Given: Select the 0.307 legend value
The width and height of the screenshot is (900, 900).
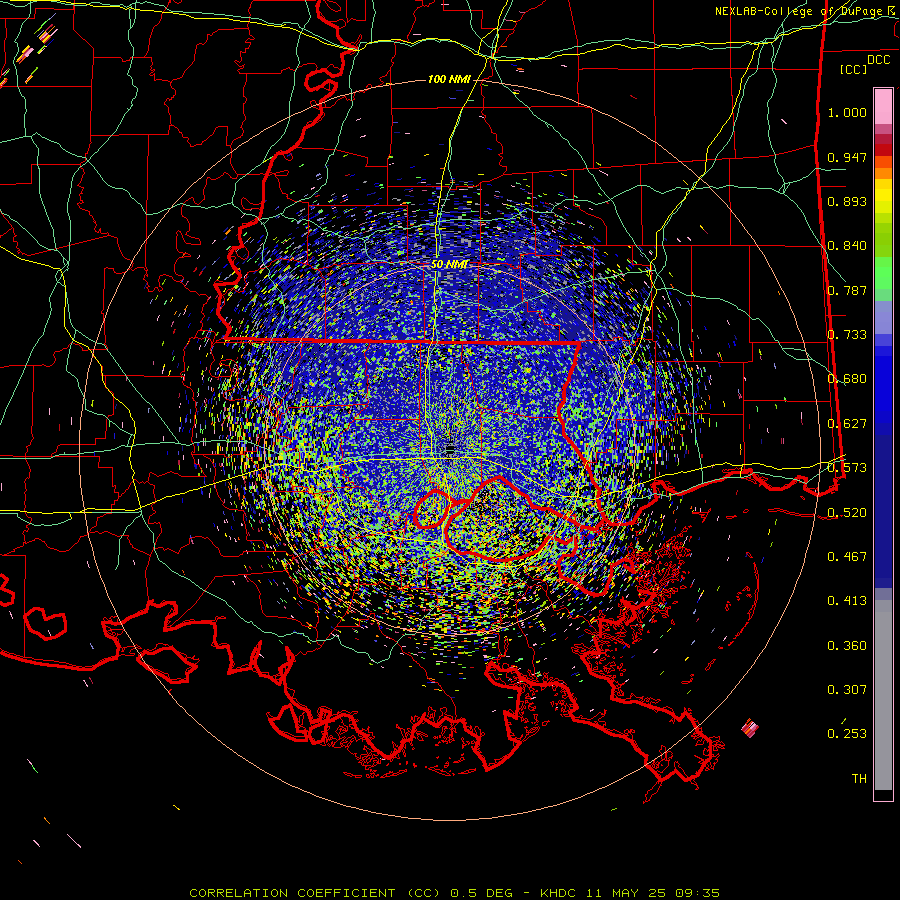Looking at the screenshot, I should click(847, 690).
